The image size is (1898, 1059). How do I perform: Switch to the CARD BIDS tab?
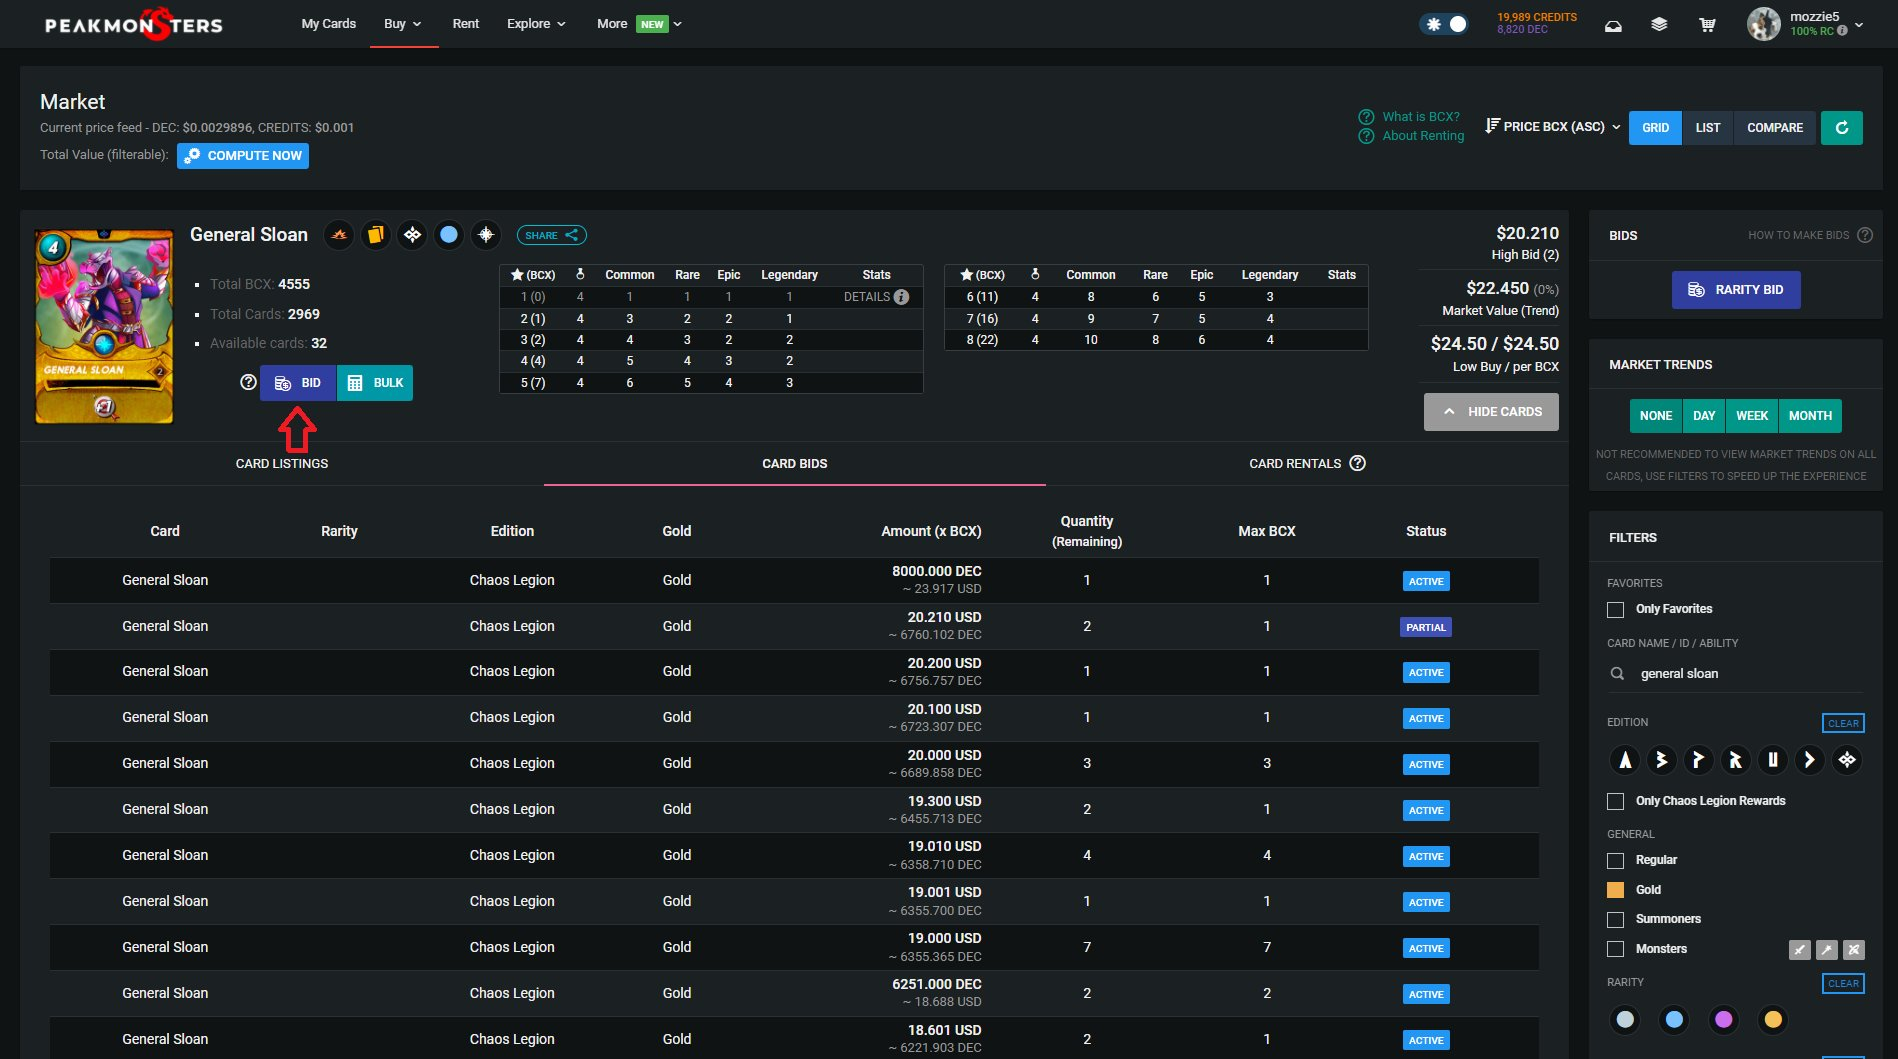(795, 464)
